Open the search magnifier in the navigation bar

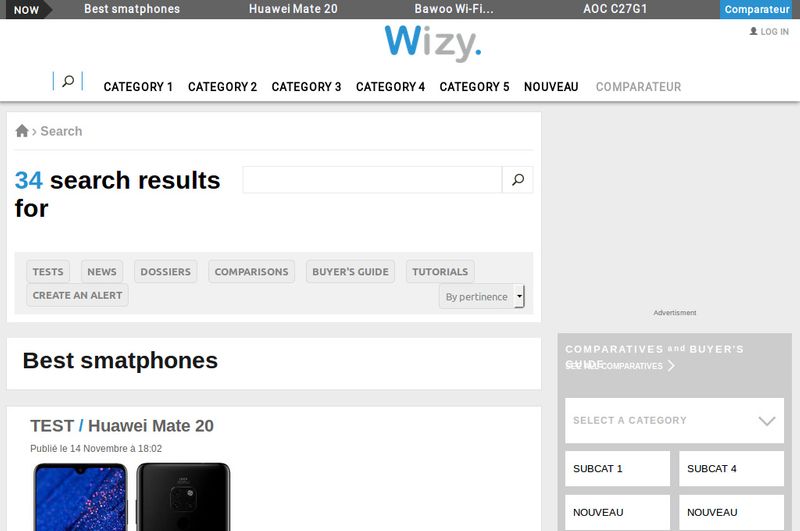pos(68,81)
